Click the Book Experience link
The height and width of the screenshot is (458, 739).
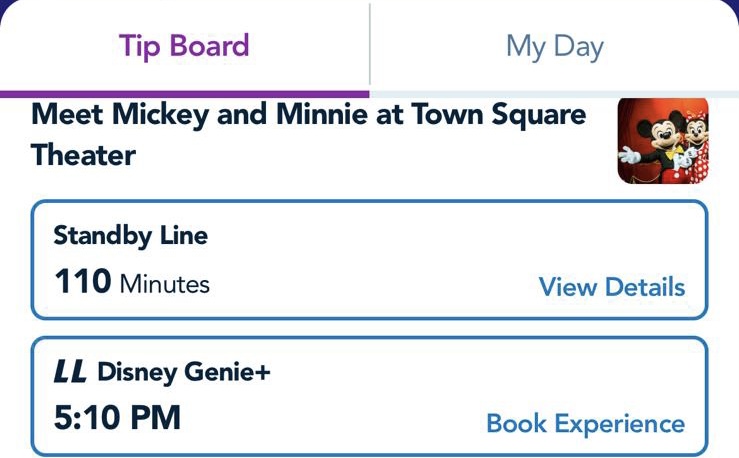click(x=585, y=423)
